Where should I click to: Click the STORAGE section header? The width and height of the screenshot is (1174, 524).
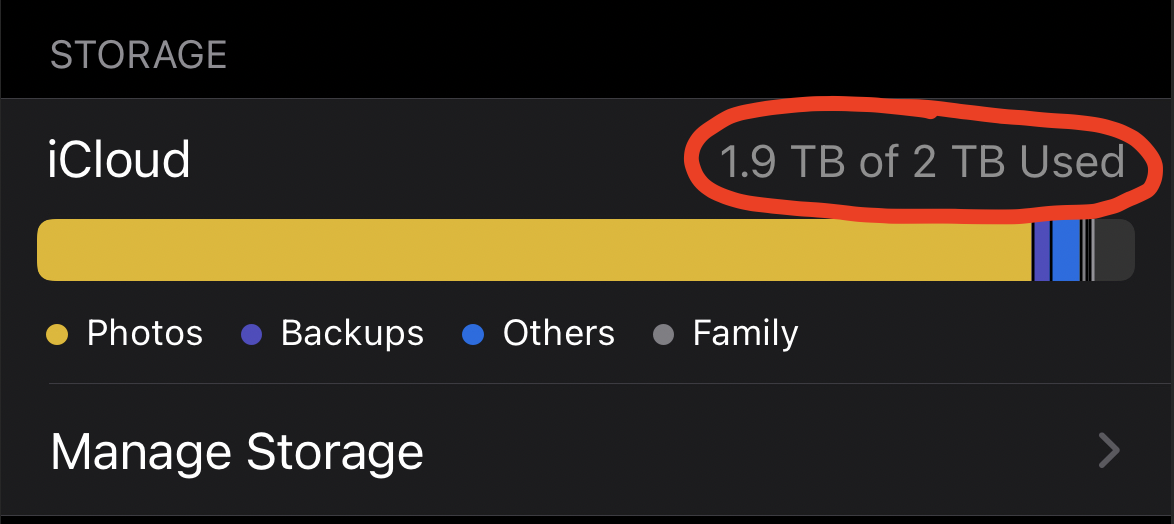point(139,55)
